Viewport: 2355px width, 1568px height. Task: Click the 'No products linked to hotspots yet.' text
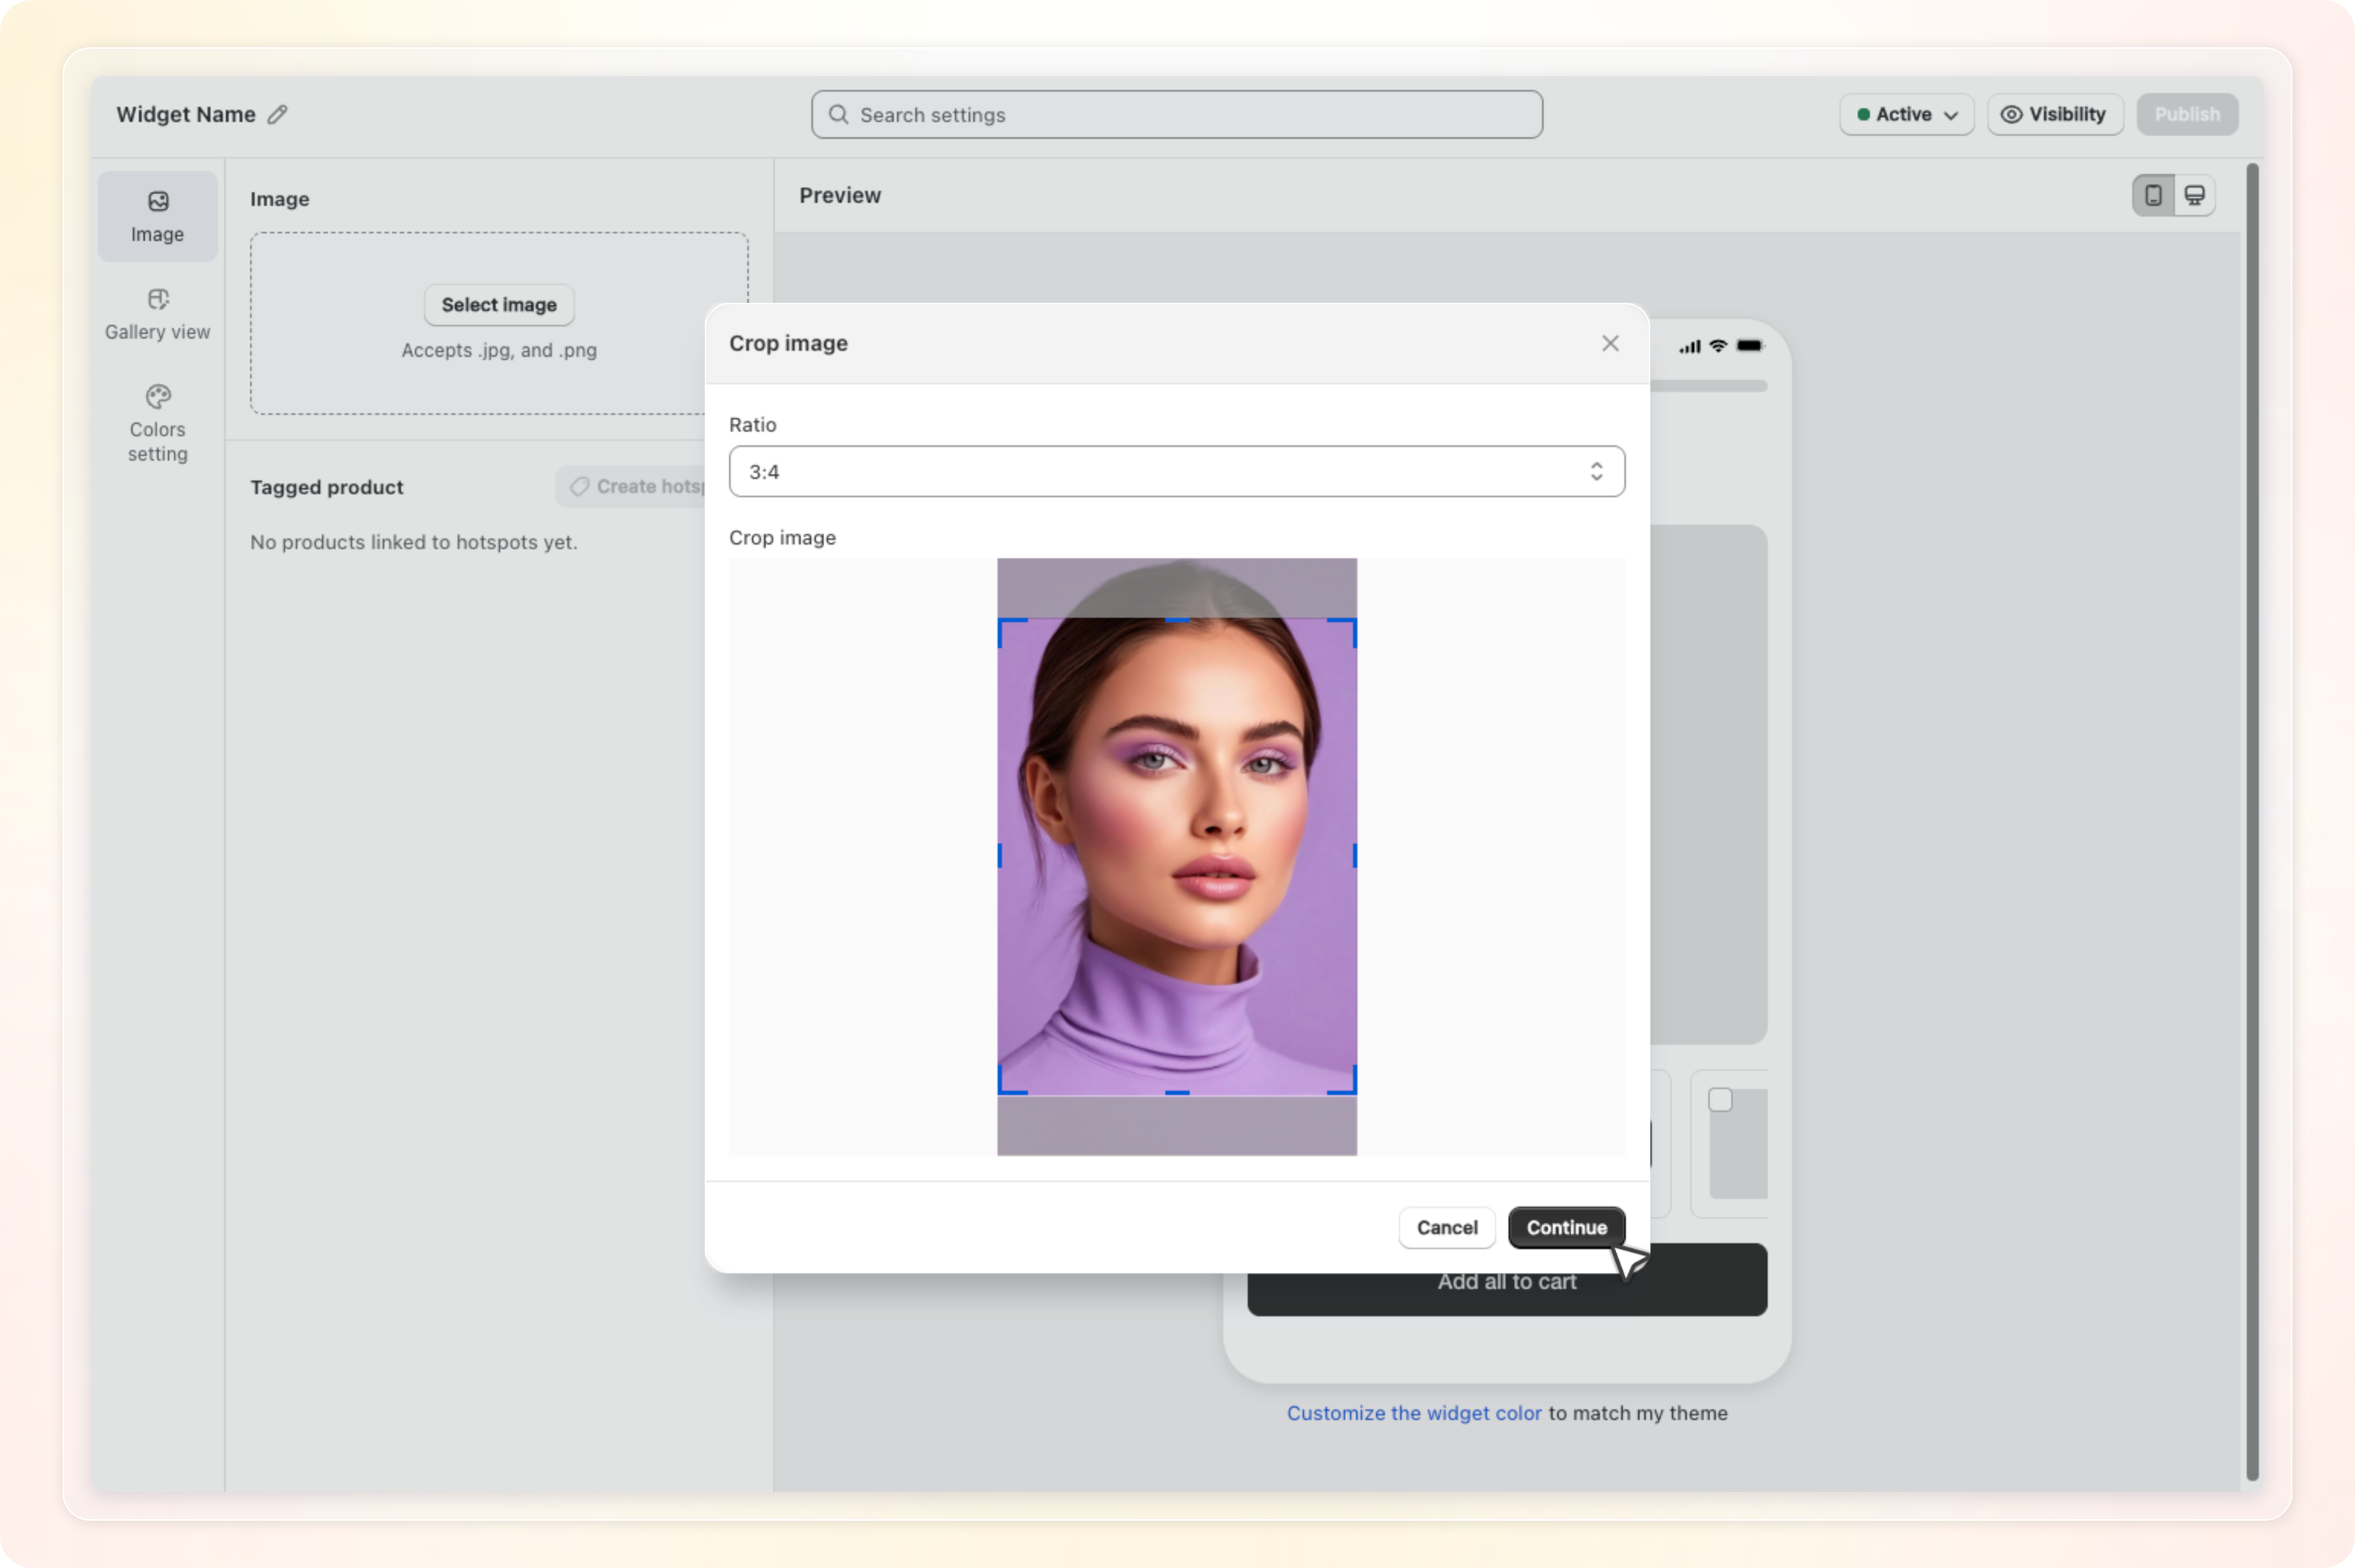(413, 542)
